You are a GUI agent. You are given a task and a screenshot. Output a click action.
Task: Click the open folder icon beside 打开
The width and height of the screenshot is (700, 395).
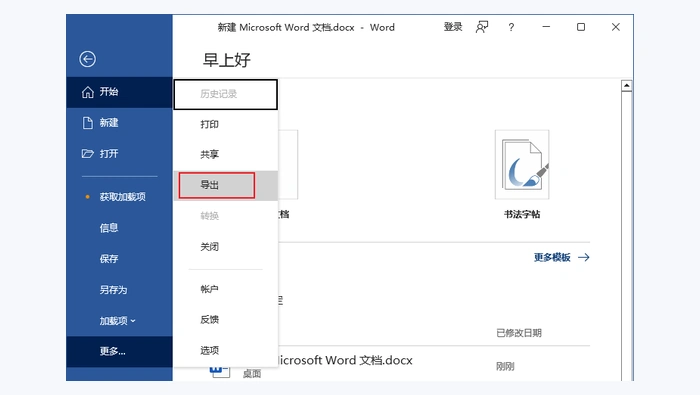click(x=88, y=154)
